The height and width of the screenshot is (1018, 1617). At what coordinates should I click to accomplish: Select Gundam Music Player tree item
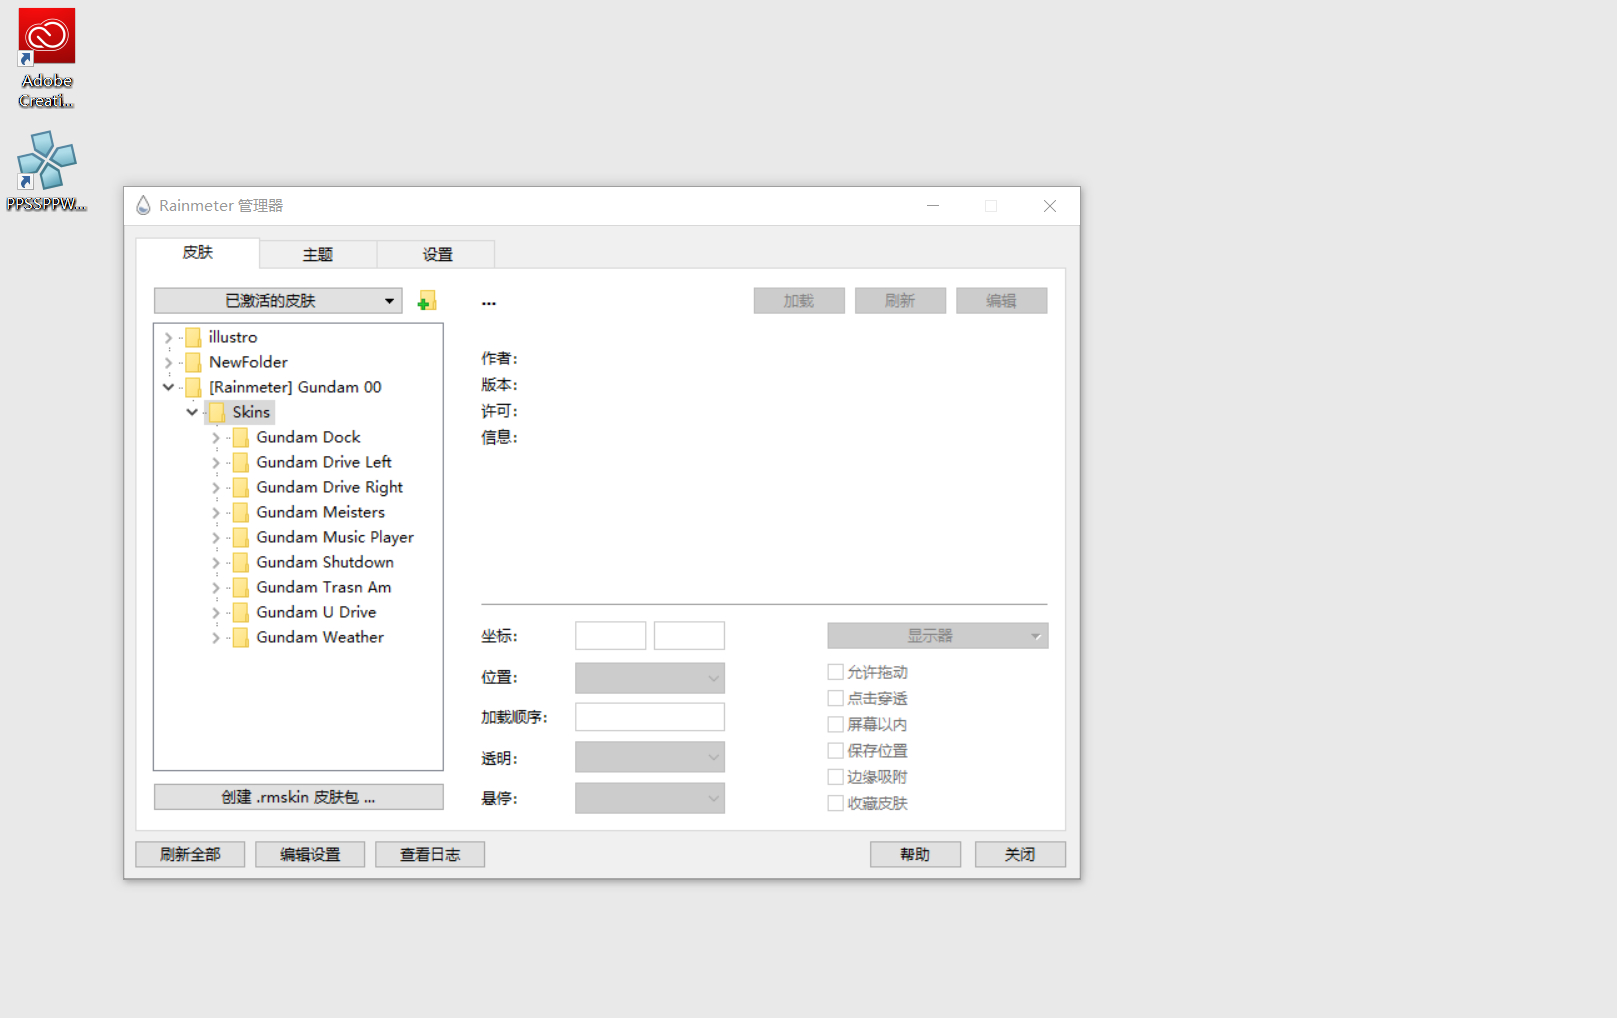(335, 537)
